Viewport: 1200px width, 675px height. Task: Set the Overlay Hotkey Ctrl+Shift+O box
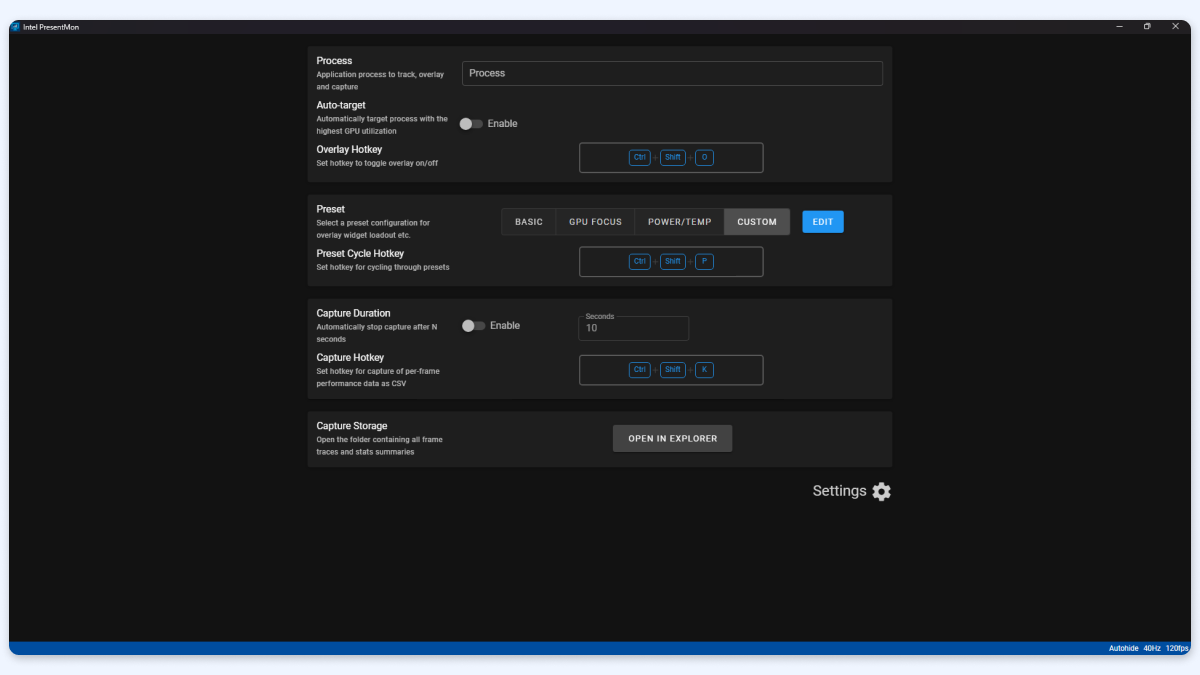(x=671, y=158)
